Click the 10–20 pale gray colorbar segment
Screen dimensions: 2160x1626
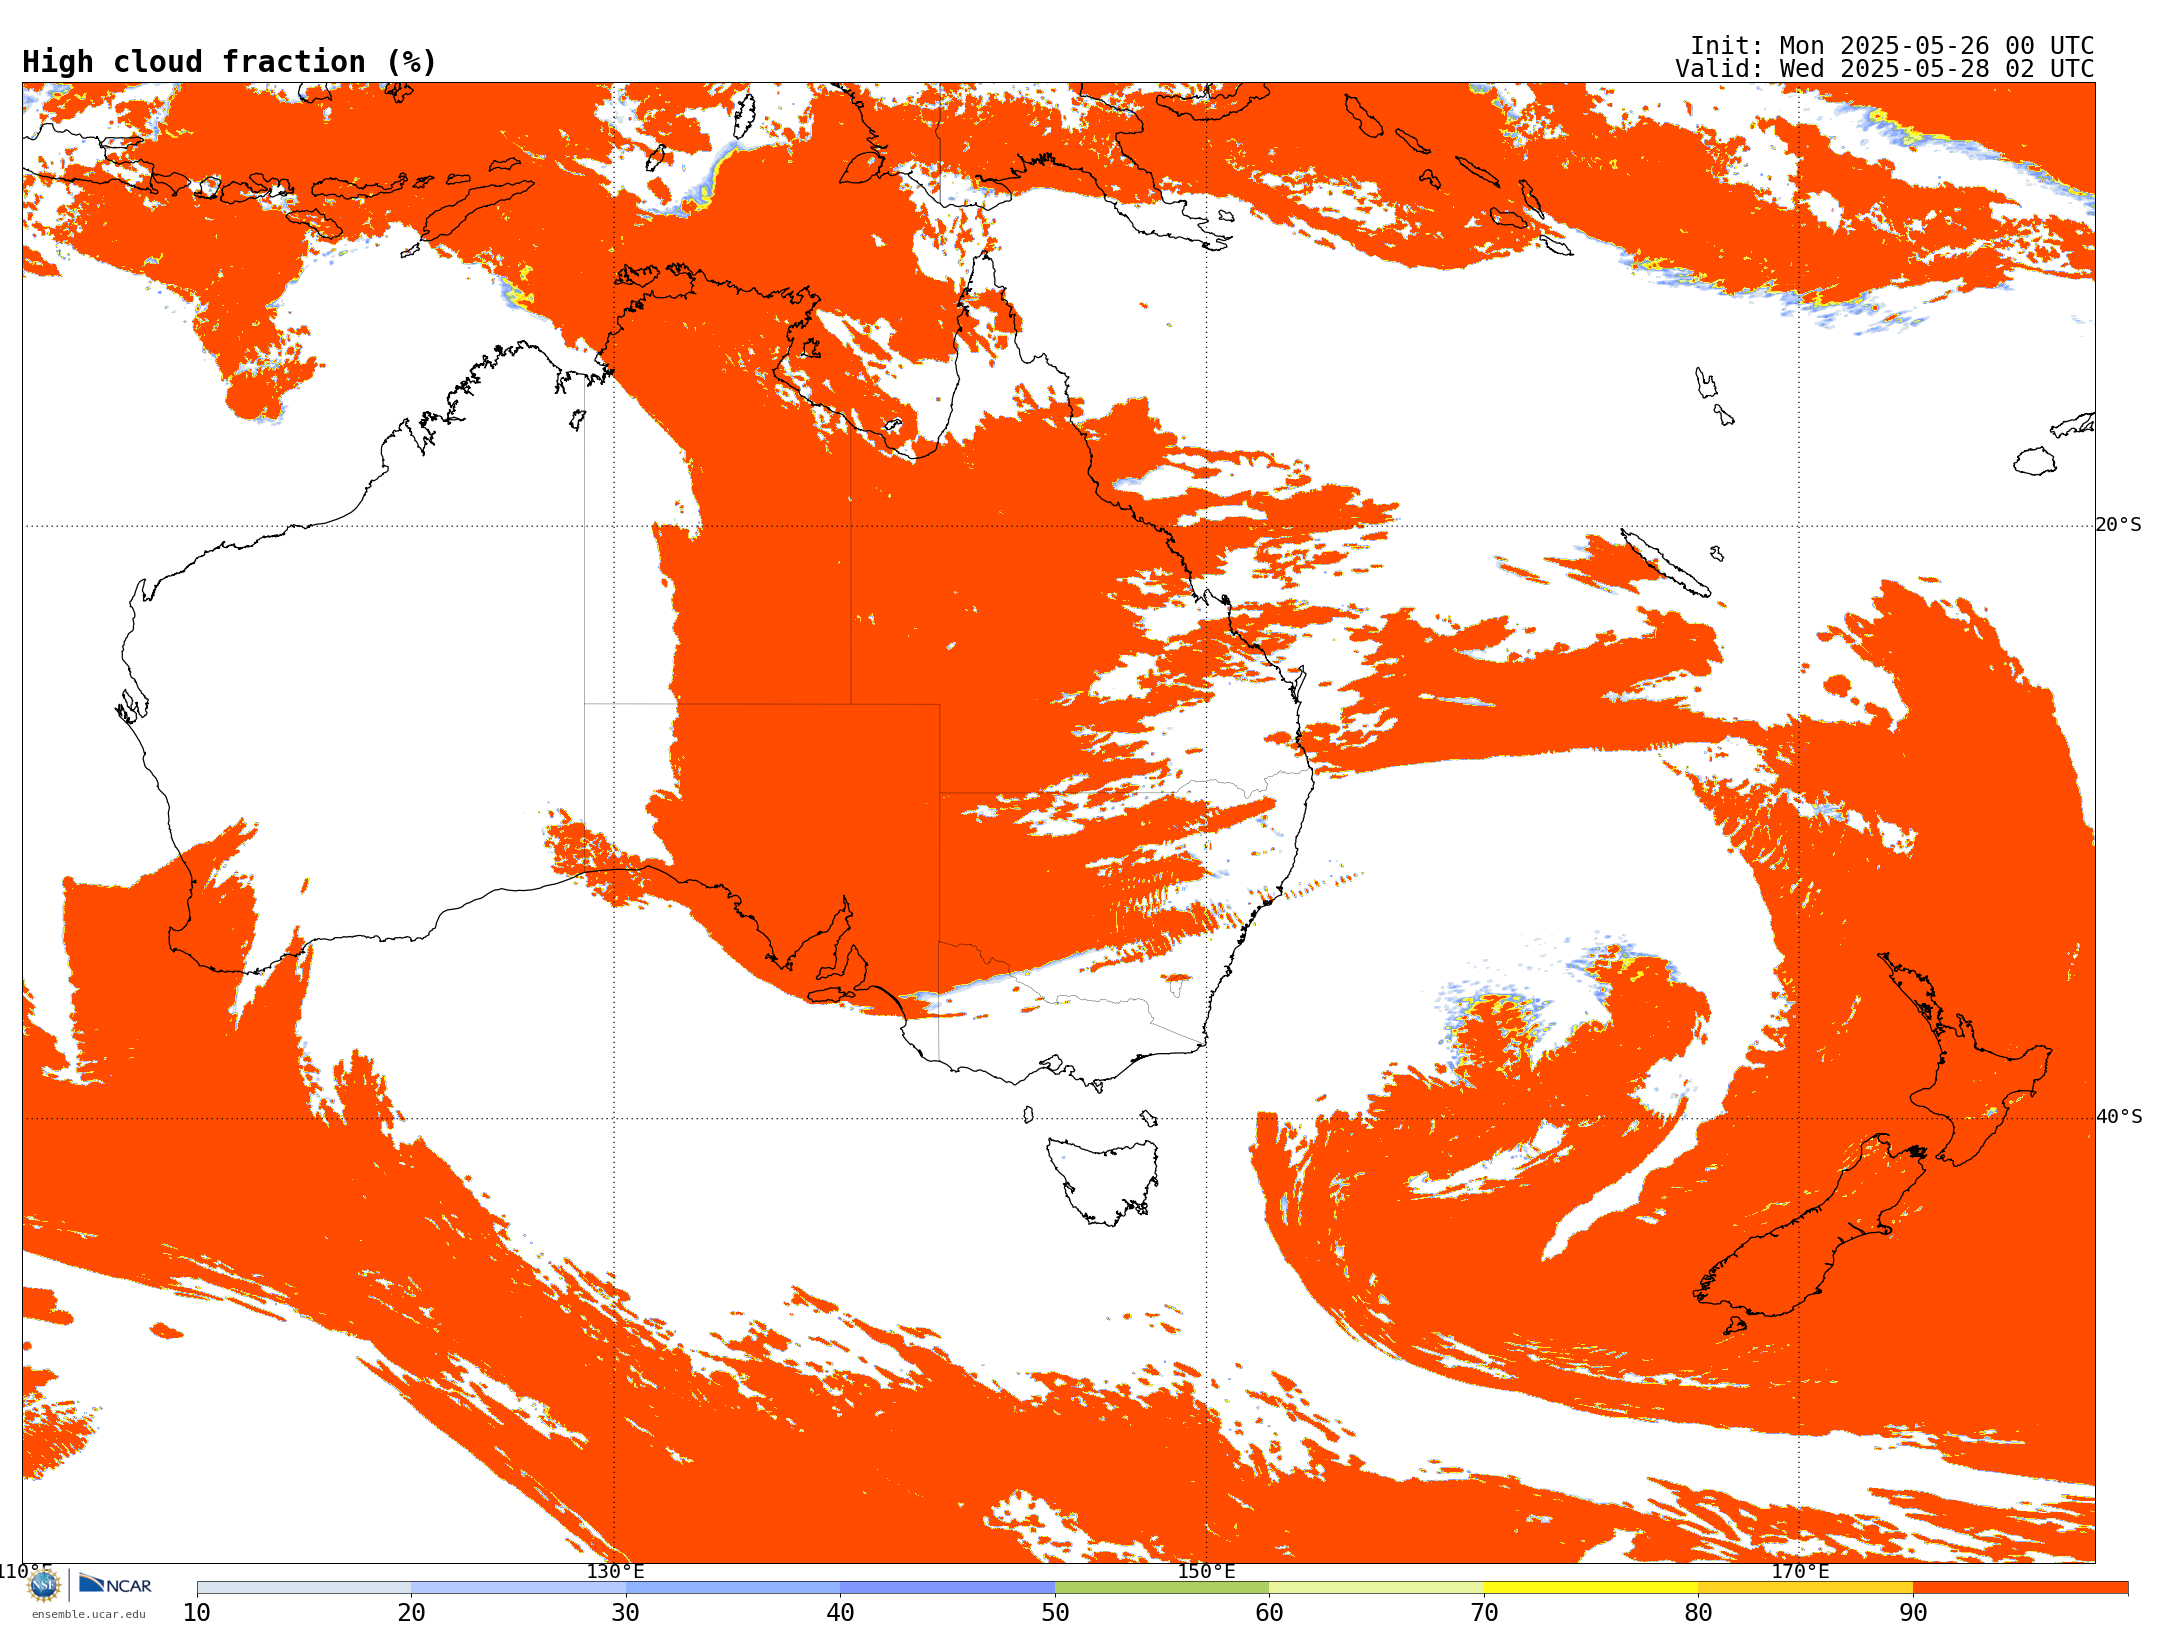(304, 1588)
